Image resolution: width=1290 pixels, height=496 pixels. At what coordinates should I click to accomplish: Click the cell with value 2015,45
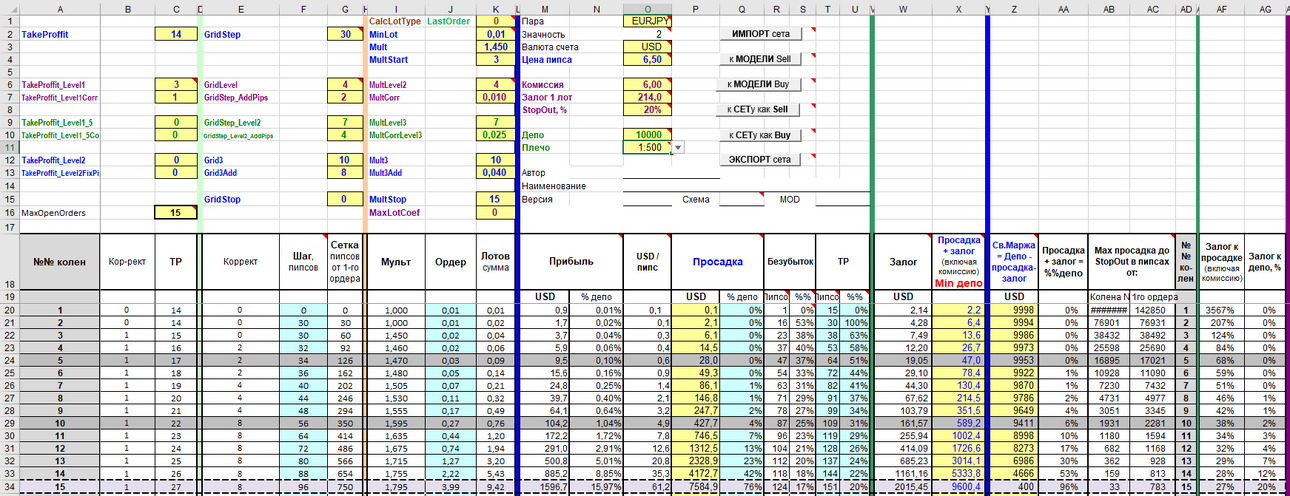pos(903,489)
